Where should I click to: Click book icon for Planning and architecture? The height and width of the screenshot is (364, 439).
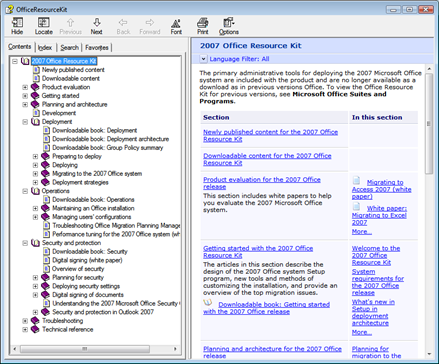[35, 104]
